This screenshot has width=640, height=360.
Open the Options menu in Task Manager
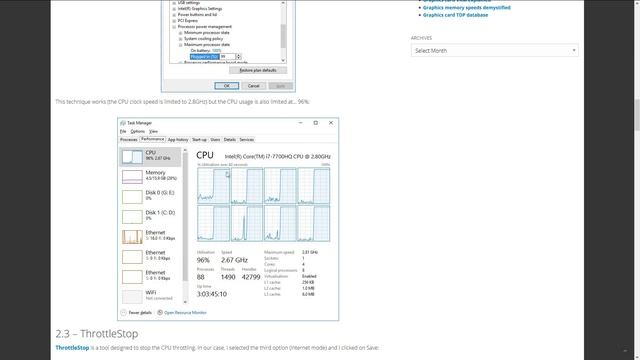(138, 131)
